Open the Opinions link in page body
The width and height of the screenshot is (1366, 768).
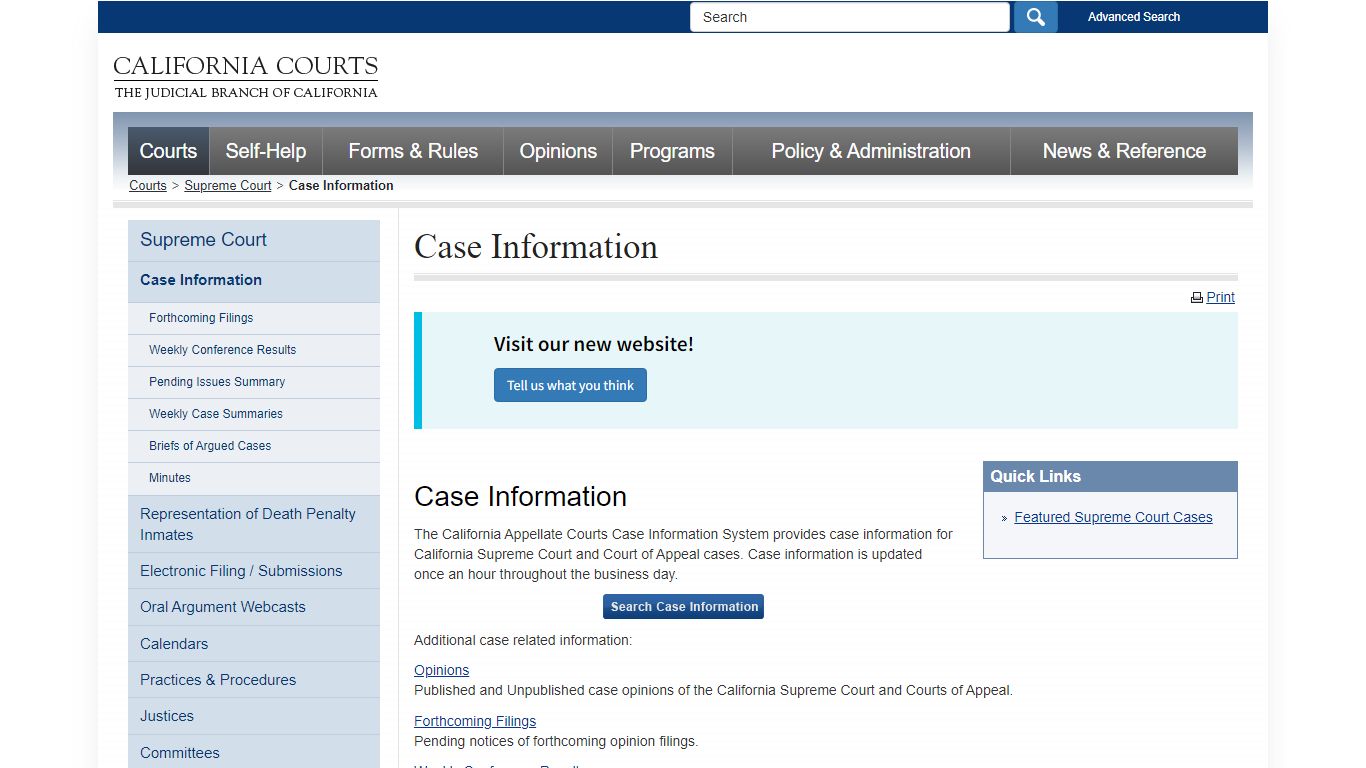441,670
